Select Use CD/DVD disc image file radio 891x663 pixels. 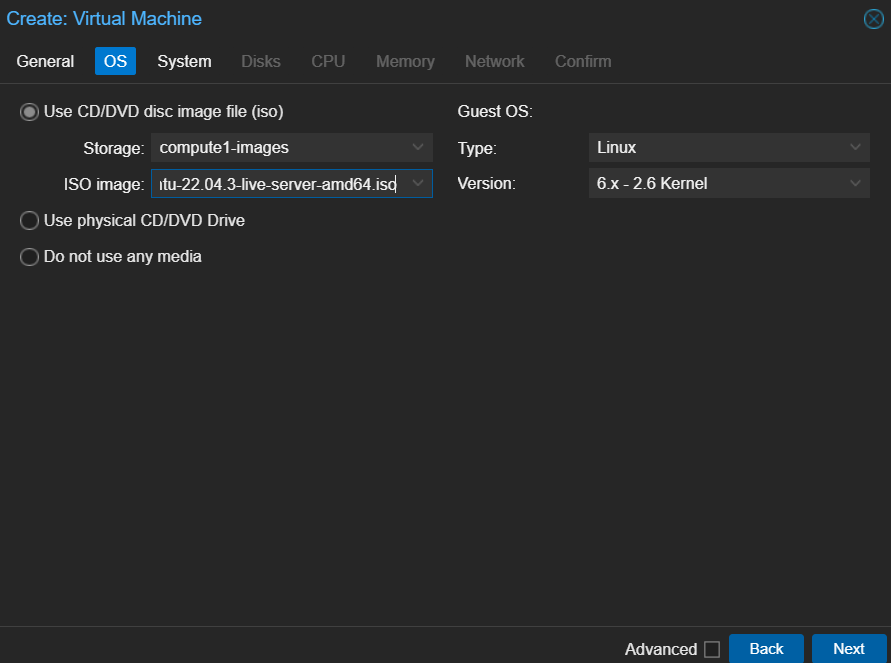[30, 112]
